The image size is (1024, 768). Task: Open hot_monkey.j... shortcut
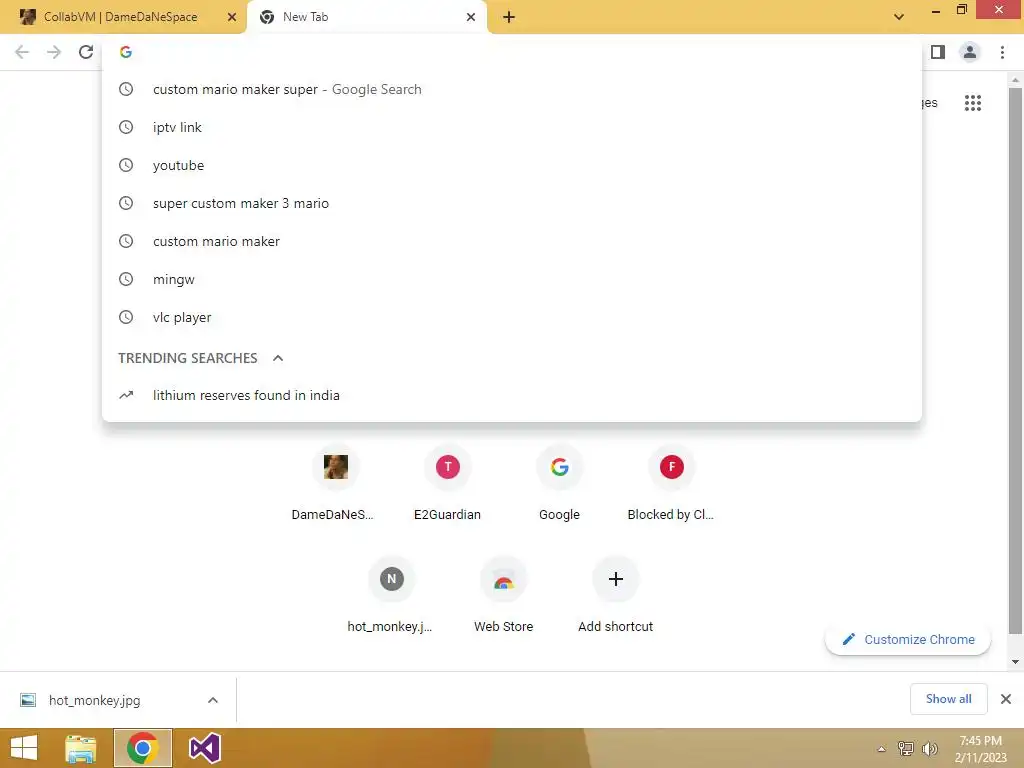point(391,596)
